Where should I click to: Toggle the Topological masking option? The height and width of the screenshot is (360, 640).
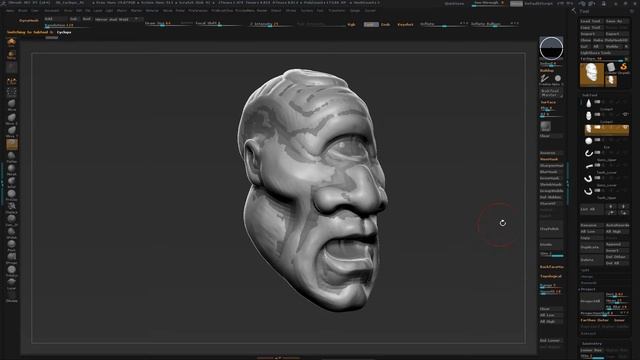(551, 276)
